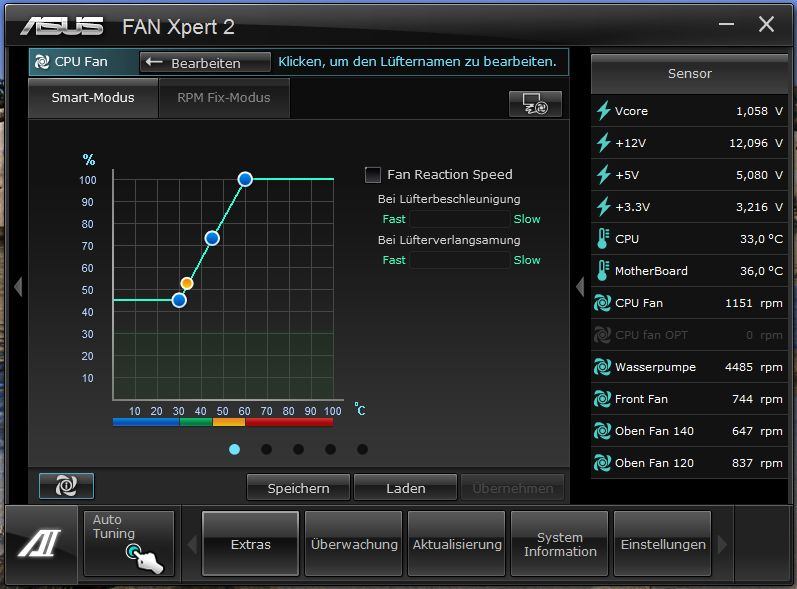This screenshot has width=797, height=589.
Task: Open the System Information menu
Action: coord(560,544)
